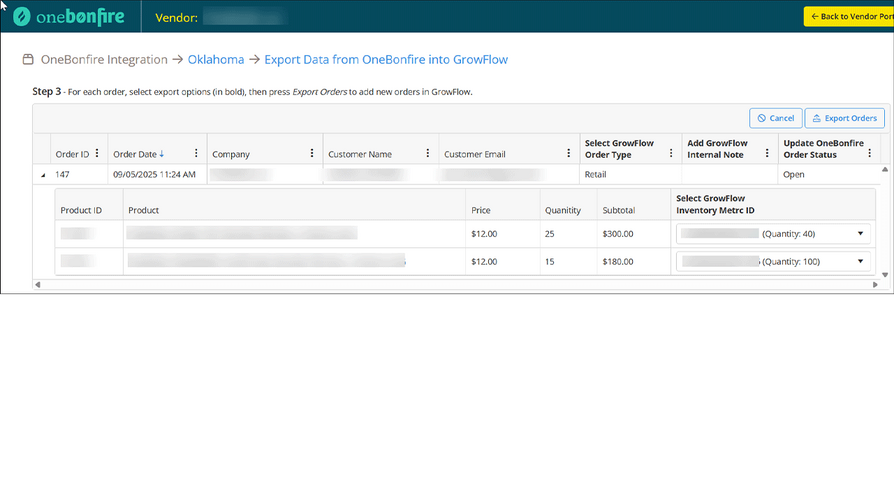Open the GrowFlow Order Type column menu

pos(671,154)
